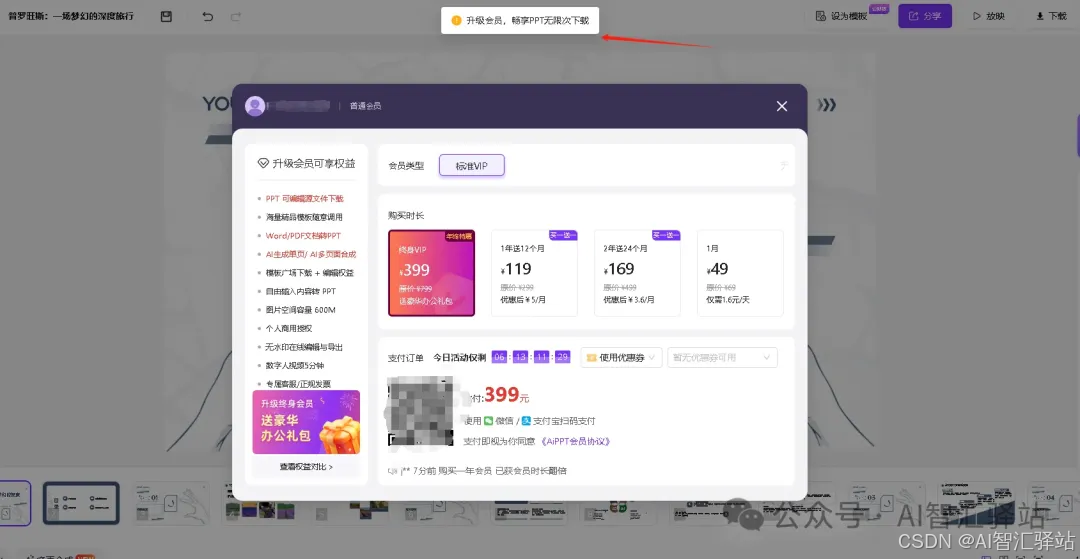Image resolution: width=1080 pixels, height=559 pixels.
Task: Click the coupon ticket icon
Action: click(591, 357)
